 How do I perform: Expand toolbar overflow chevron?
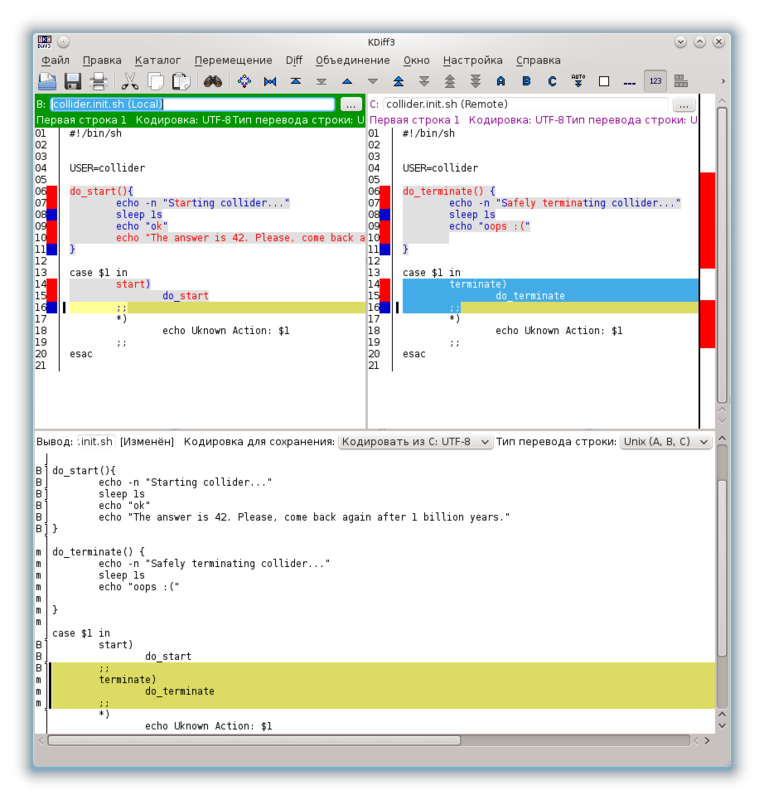[x=723, y=81]
